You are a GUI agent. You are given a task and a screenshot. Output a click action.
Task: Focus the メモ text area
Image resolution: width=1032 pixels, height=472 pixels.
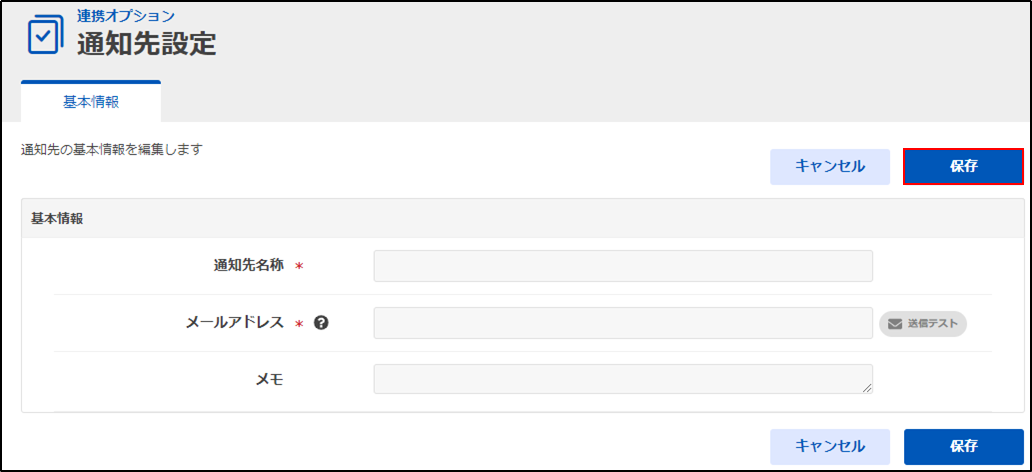pos(623,379)
